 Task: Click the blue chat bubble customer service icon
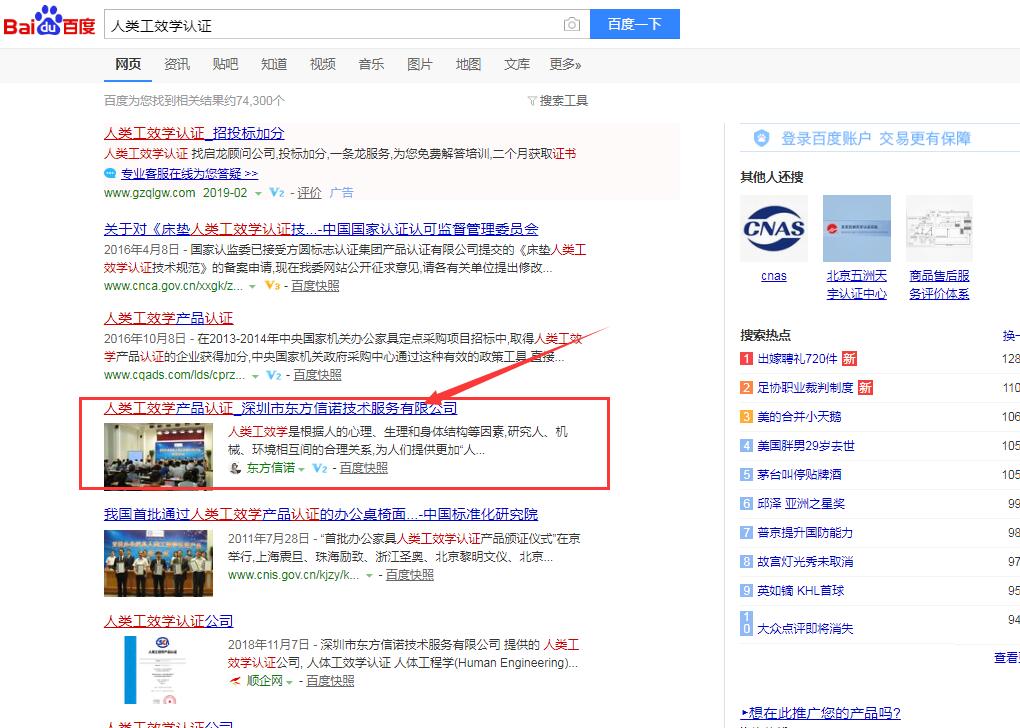coord(110,173)
